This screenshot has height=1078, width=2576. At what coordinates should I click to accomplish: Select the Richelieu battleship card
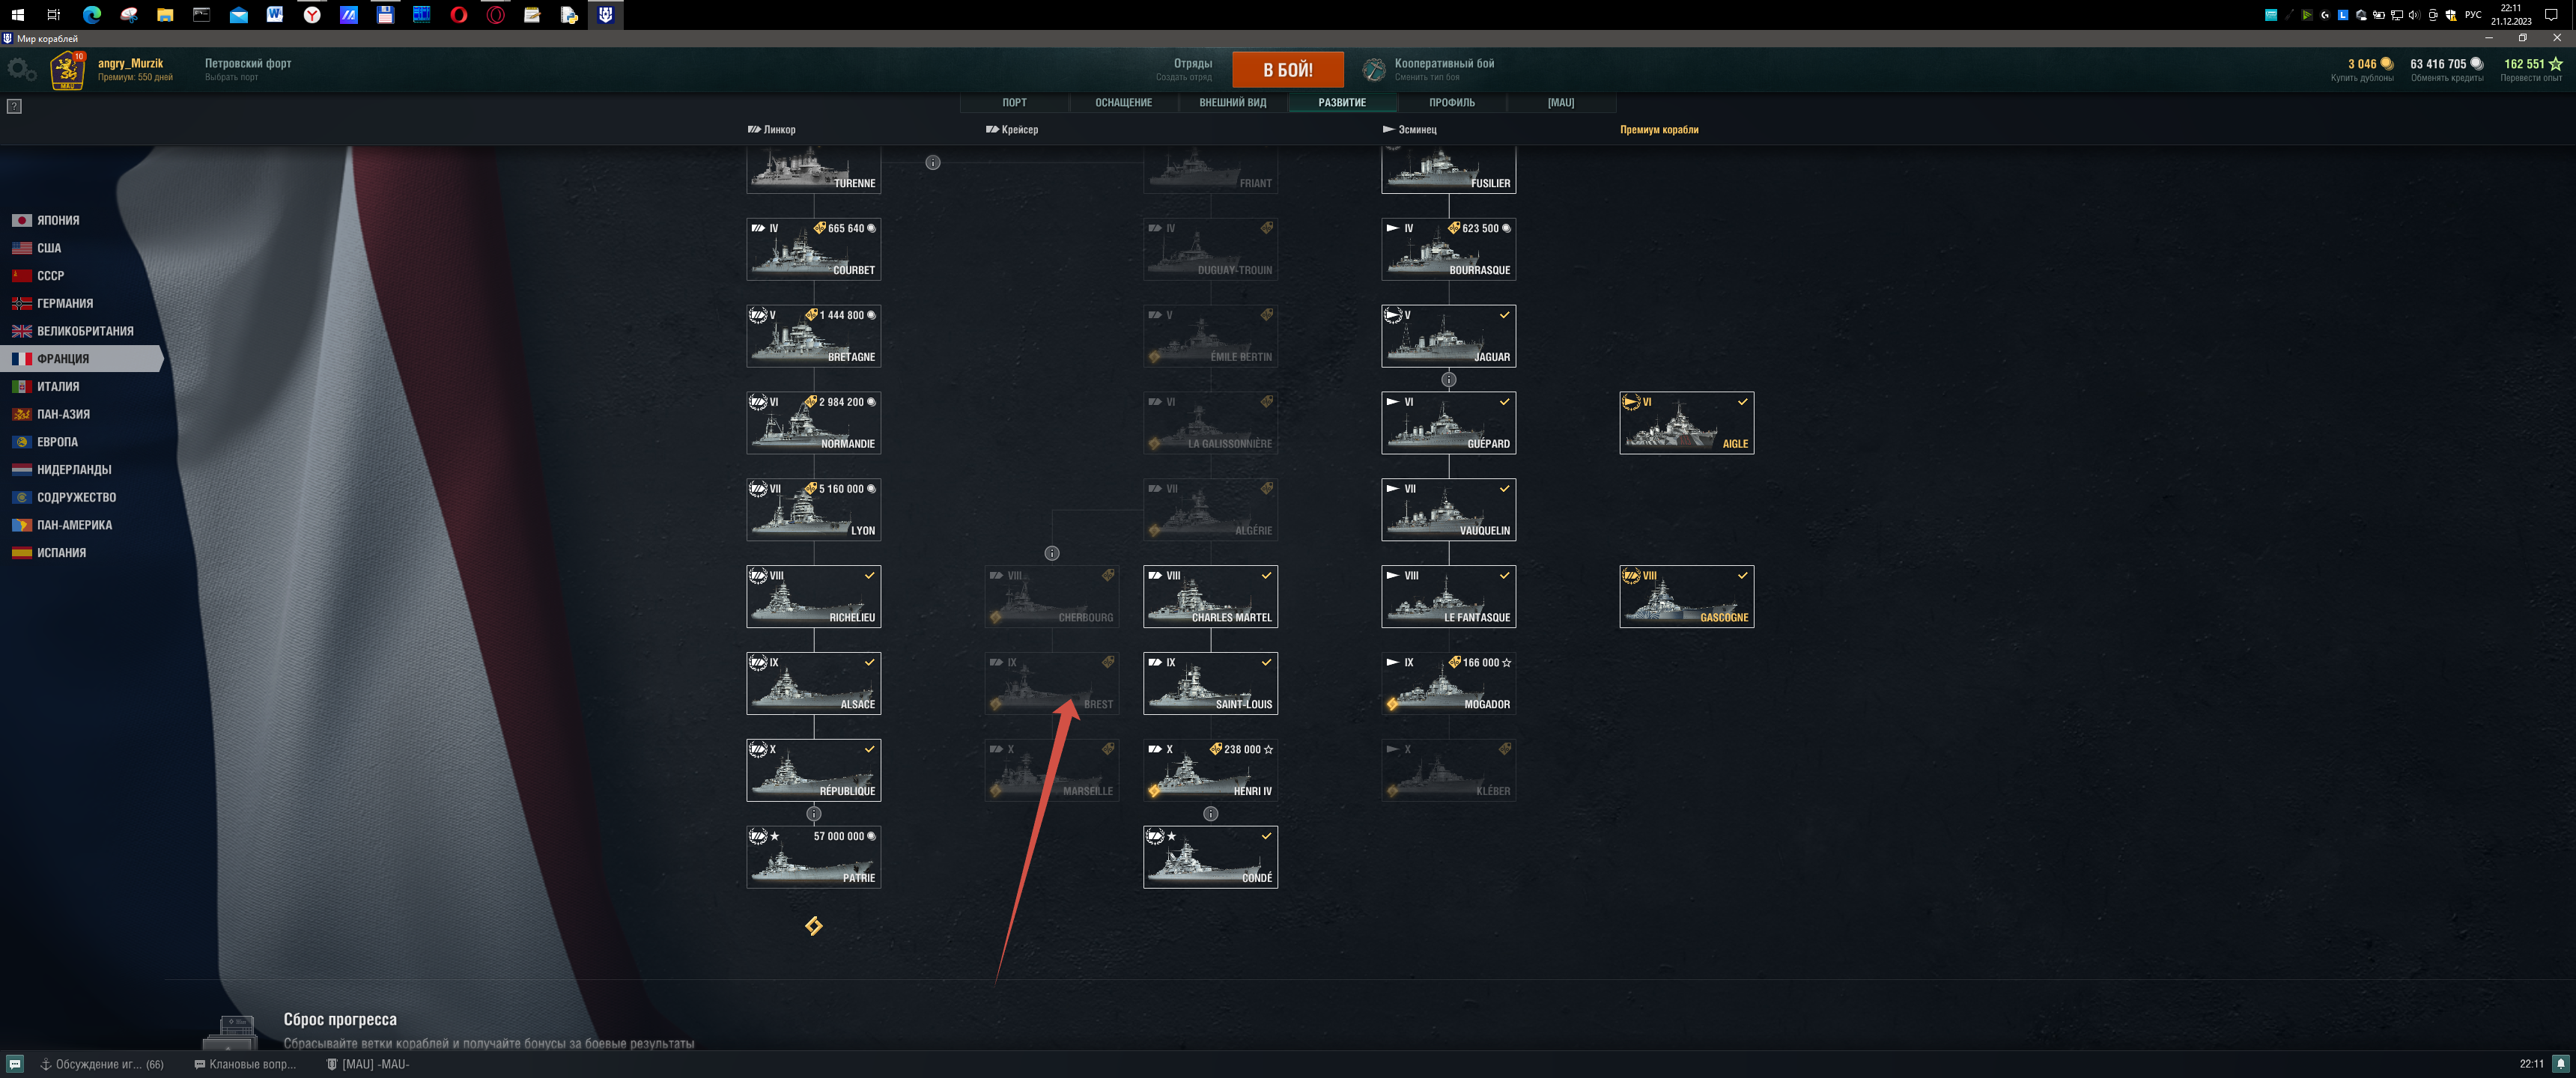(813, 597)
